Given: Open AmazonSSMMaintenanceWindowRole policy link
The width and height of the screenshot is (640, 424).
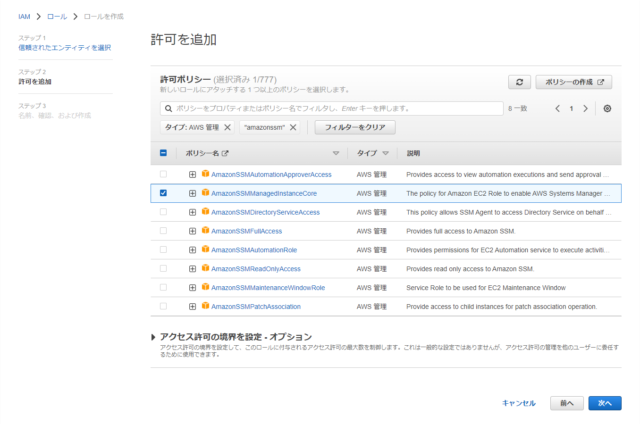Looking at the screenshot, I should pyautogui.click(x=268, y=288).
